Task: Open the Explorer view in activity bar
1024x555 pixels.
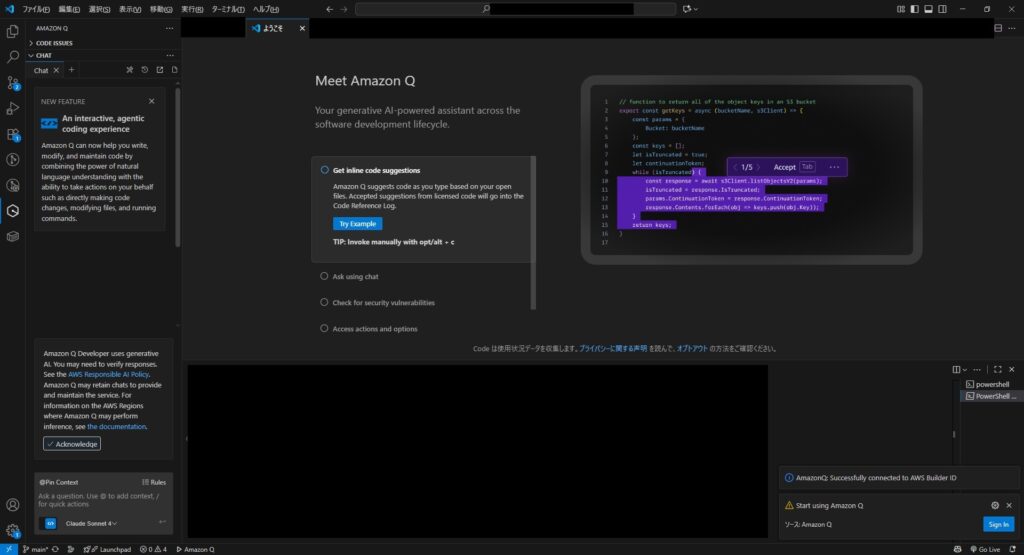Action: [12, 31]
